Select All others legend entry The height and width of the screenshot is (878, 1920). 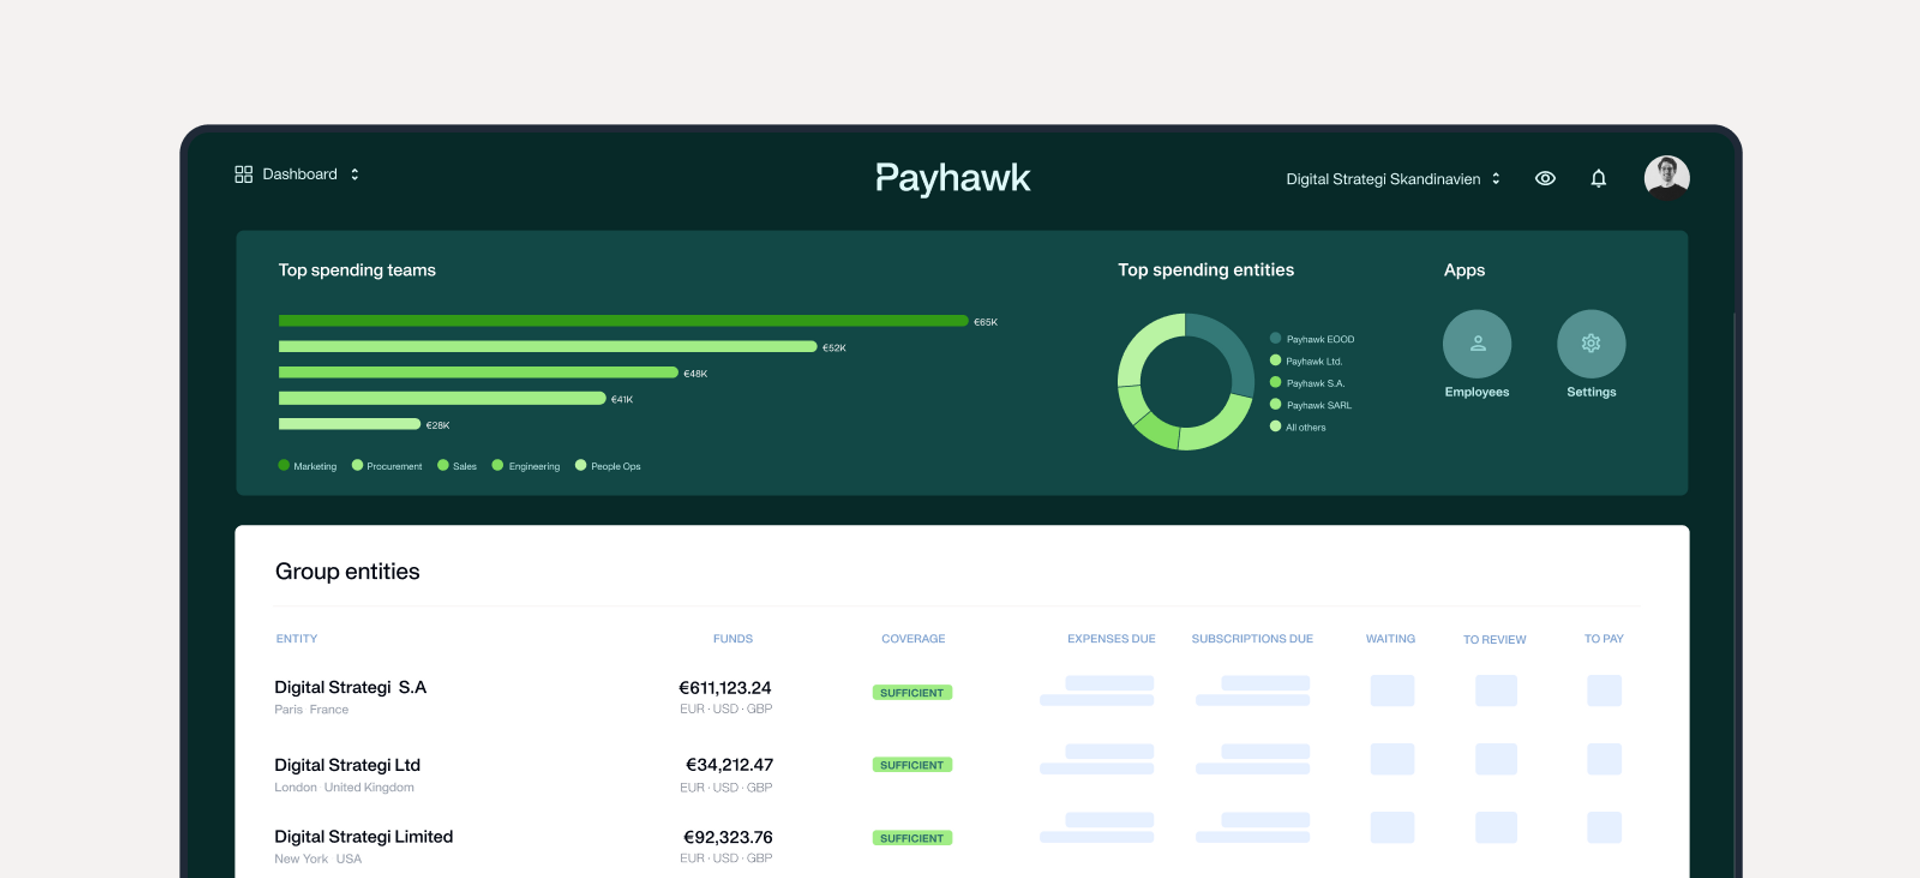point(1298,427)
